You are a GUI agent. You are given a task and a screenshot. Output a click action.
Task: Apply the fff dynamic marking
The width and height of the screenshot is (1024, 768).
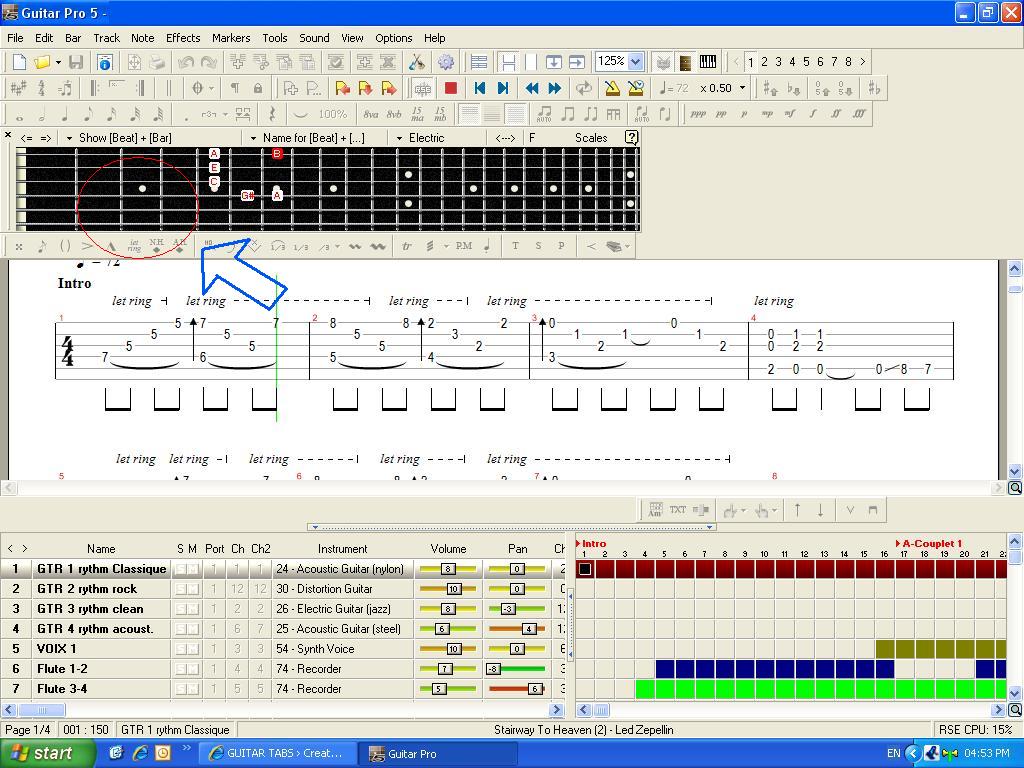pos(858,113)
